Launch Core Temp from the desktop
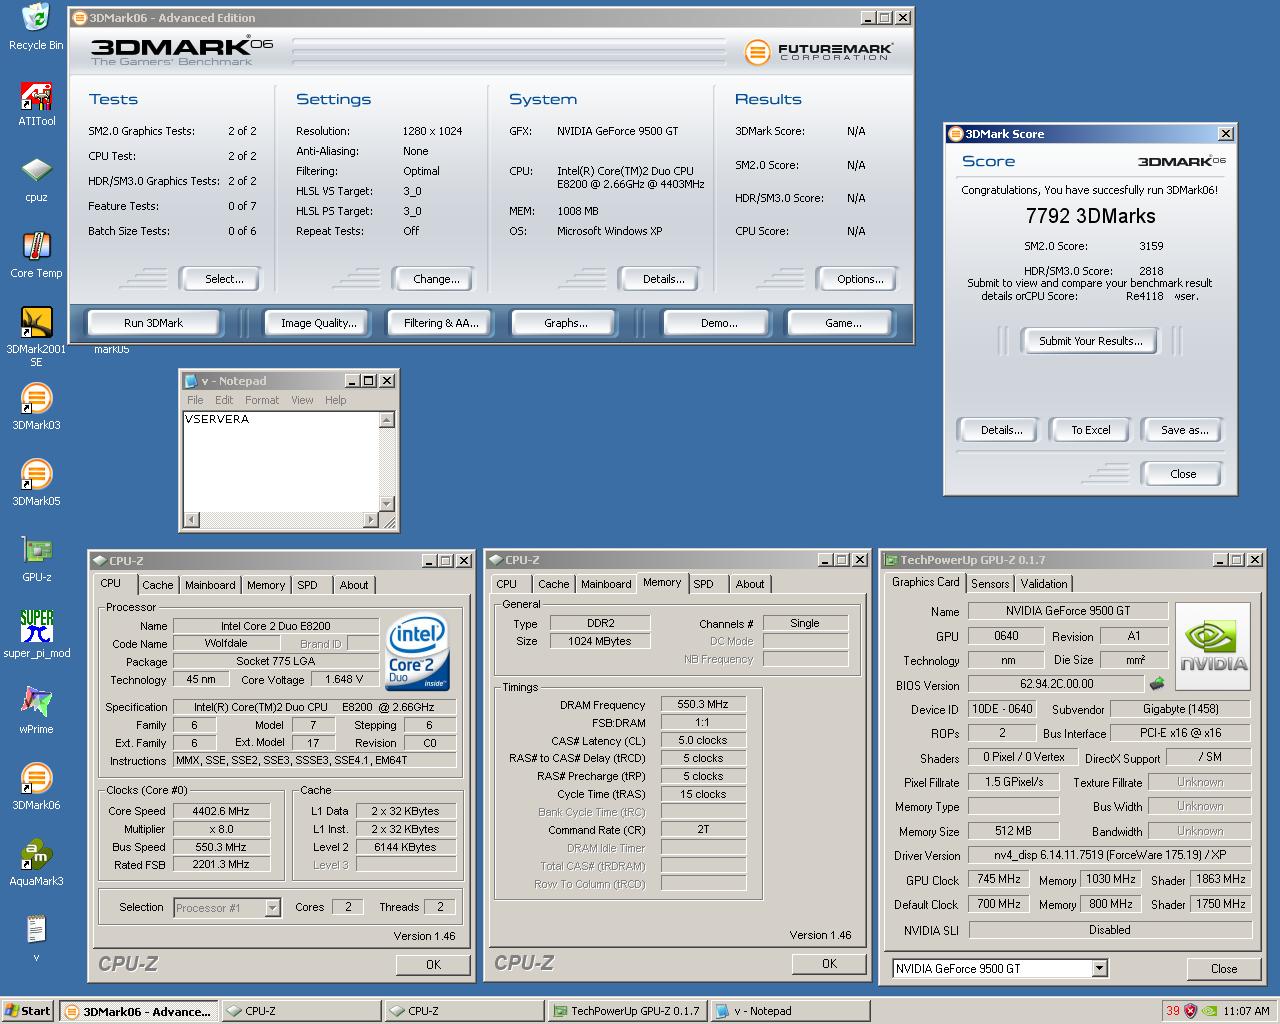The height and width of the screenshot is (1024, 1280). click(36, 255)
